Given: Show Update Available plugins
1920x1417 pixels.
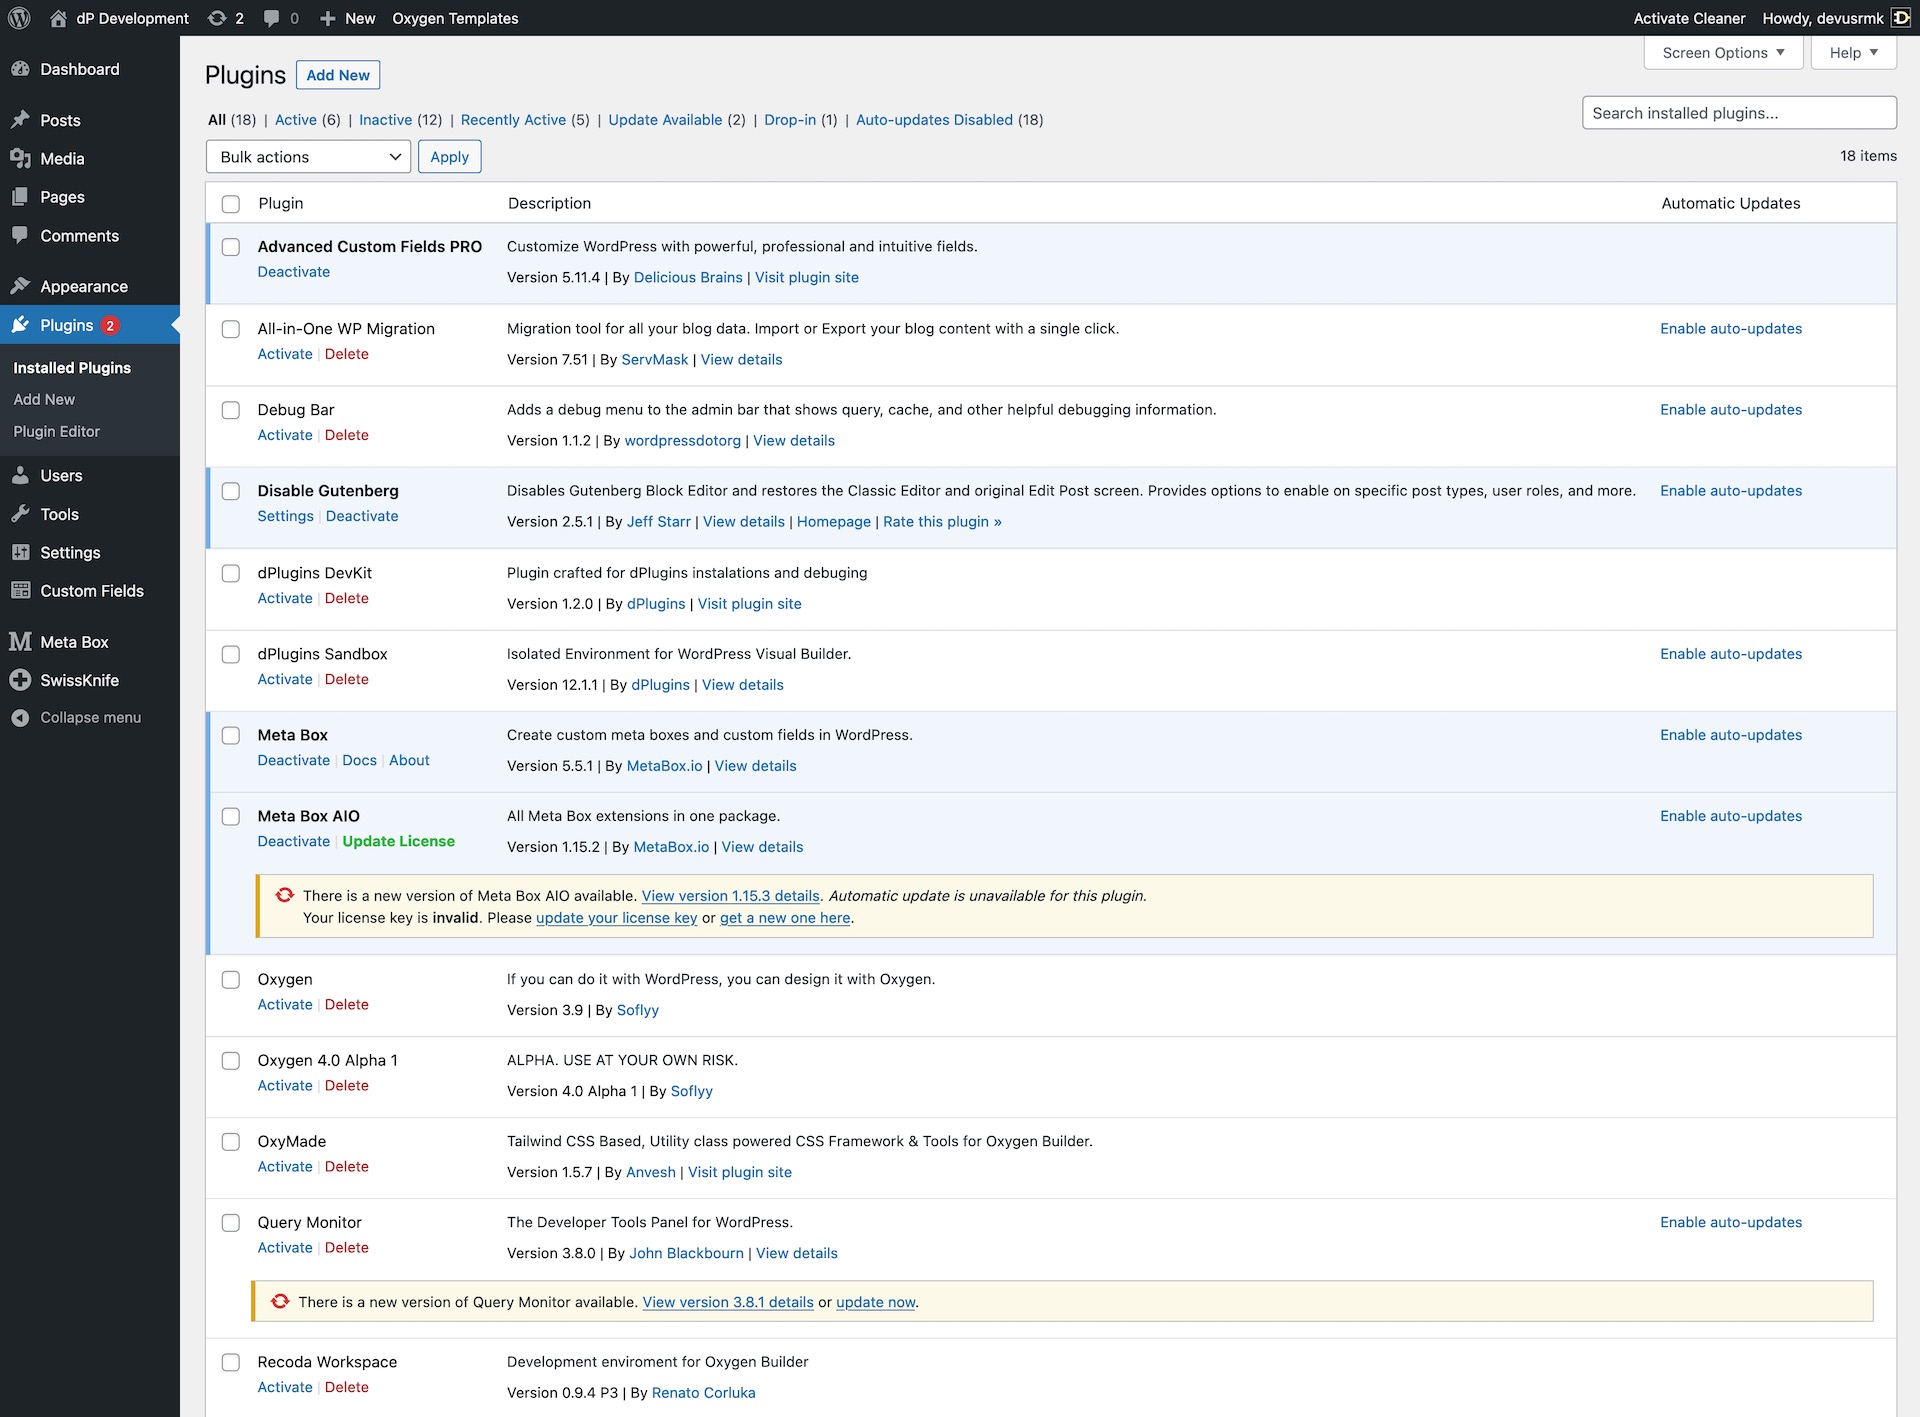Looking at the screenshot, I should [x=665, y=120].
